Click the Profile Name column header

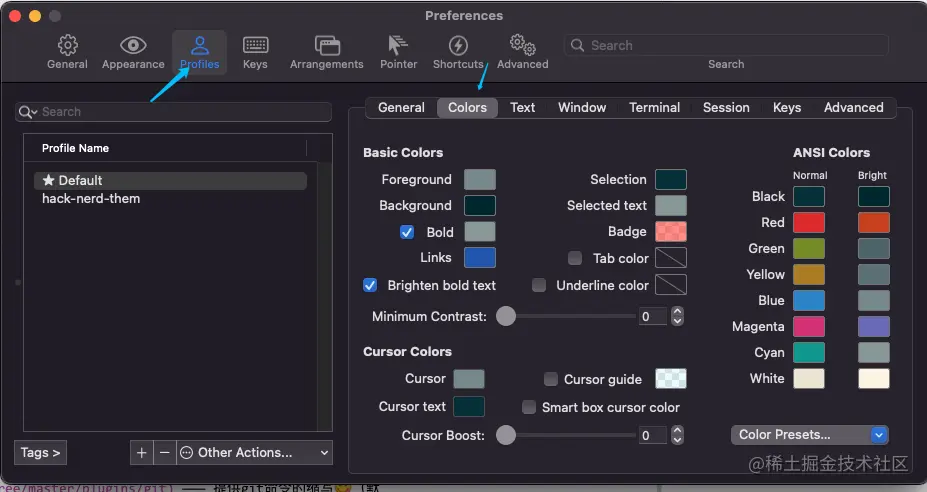pos(166,148)
